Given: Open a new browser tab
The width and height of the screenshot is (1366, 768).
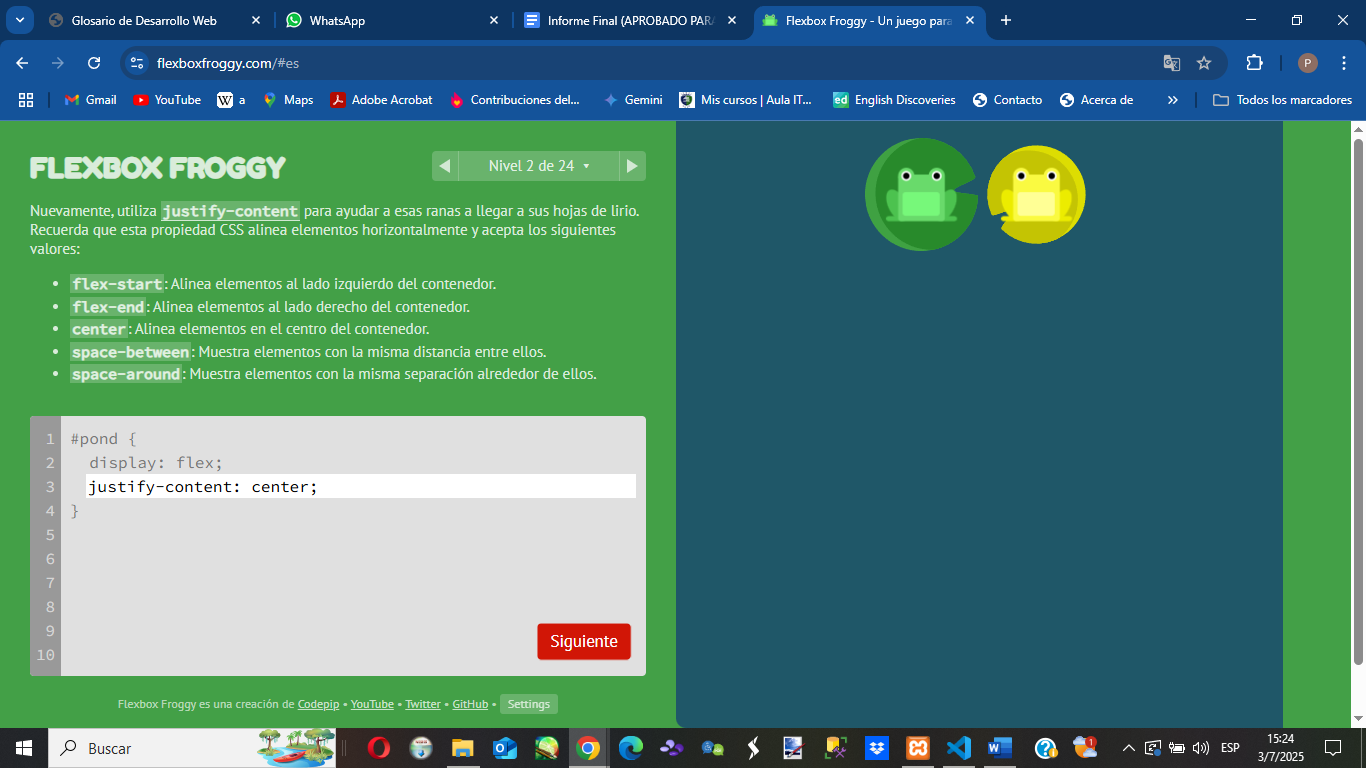Looking at the screenshot, I should (x=1006, y=20).
